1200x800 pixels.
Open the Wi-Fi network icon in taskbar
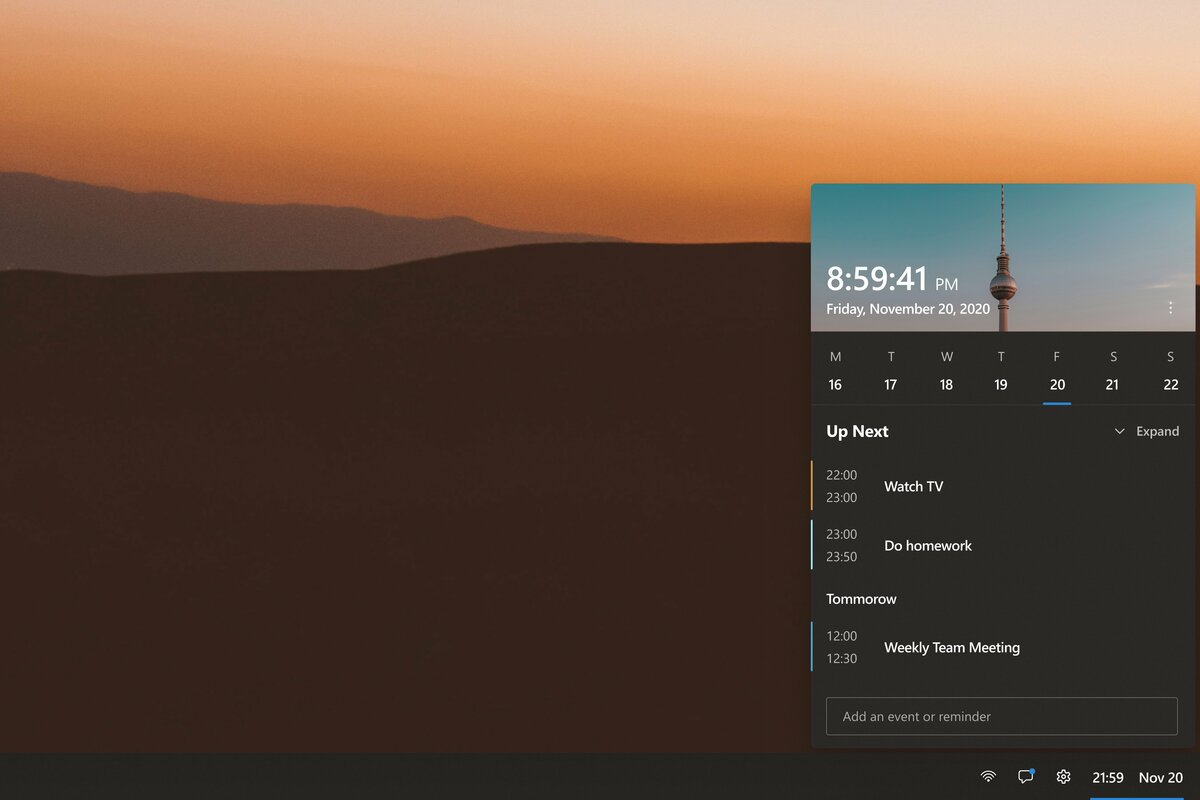pyautogui.click(x=988, y=776)
